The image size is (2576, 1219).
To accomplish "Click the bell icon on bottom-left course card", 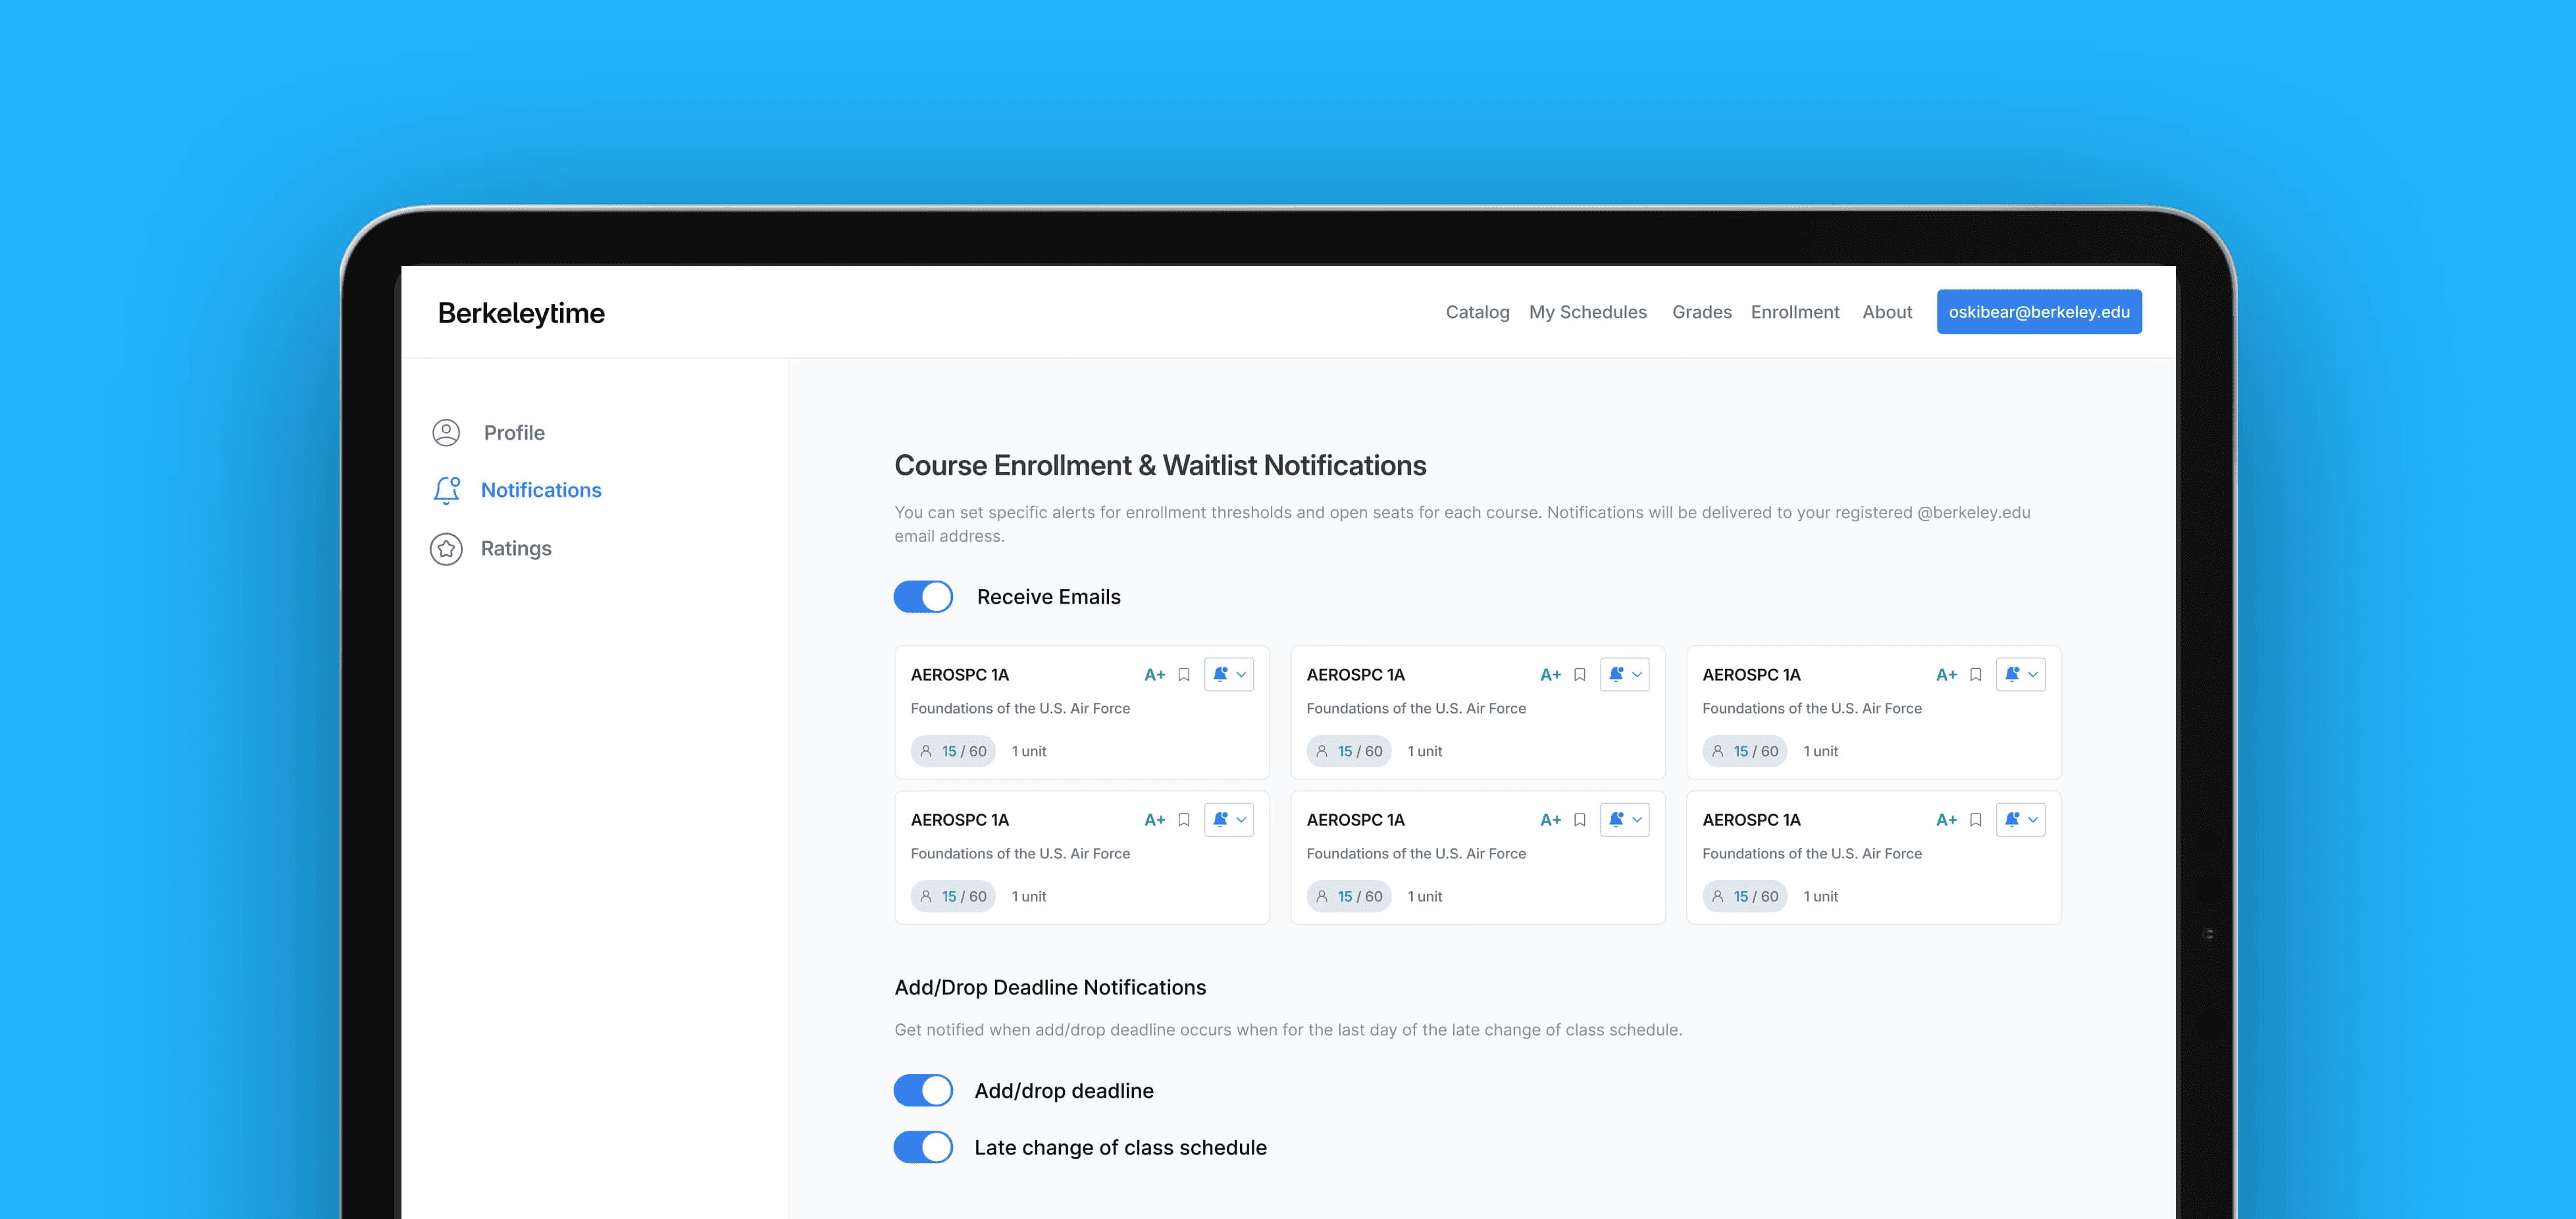I will pyautogui.click(x=1220, y=820).
